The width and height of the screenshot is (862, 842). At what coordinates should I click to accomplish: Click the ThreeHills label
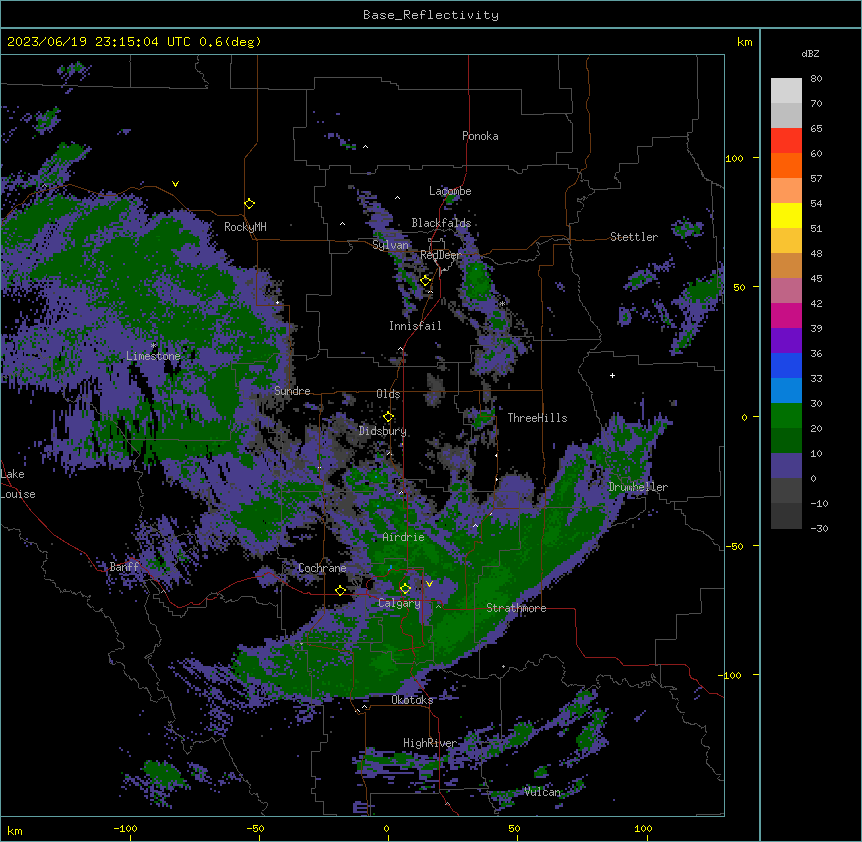[x=537, y=418]
